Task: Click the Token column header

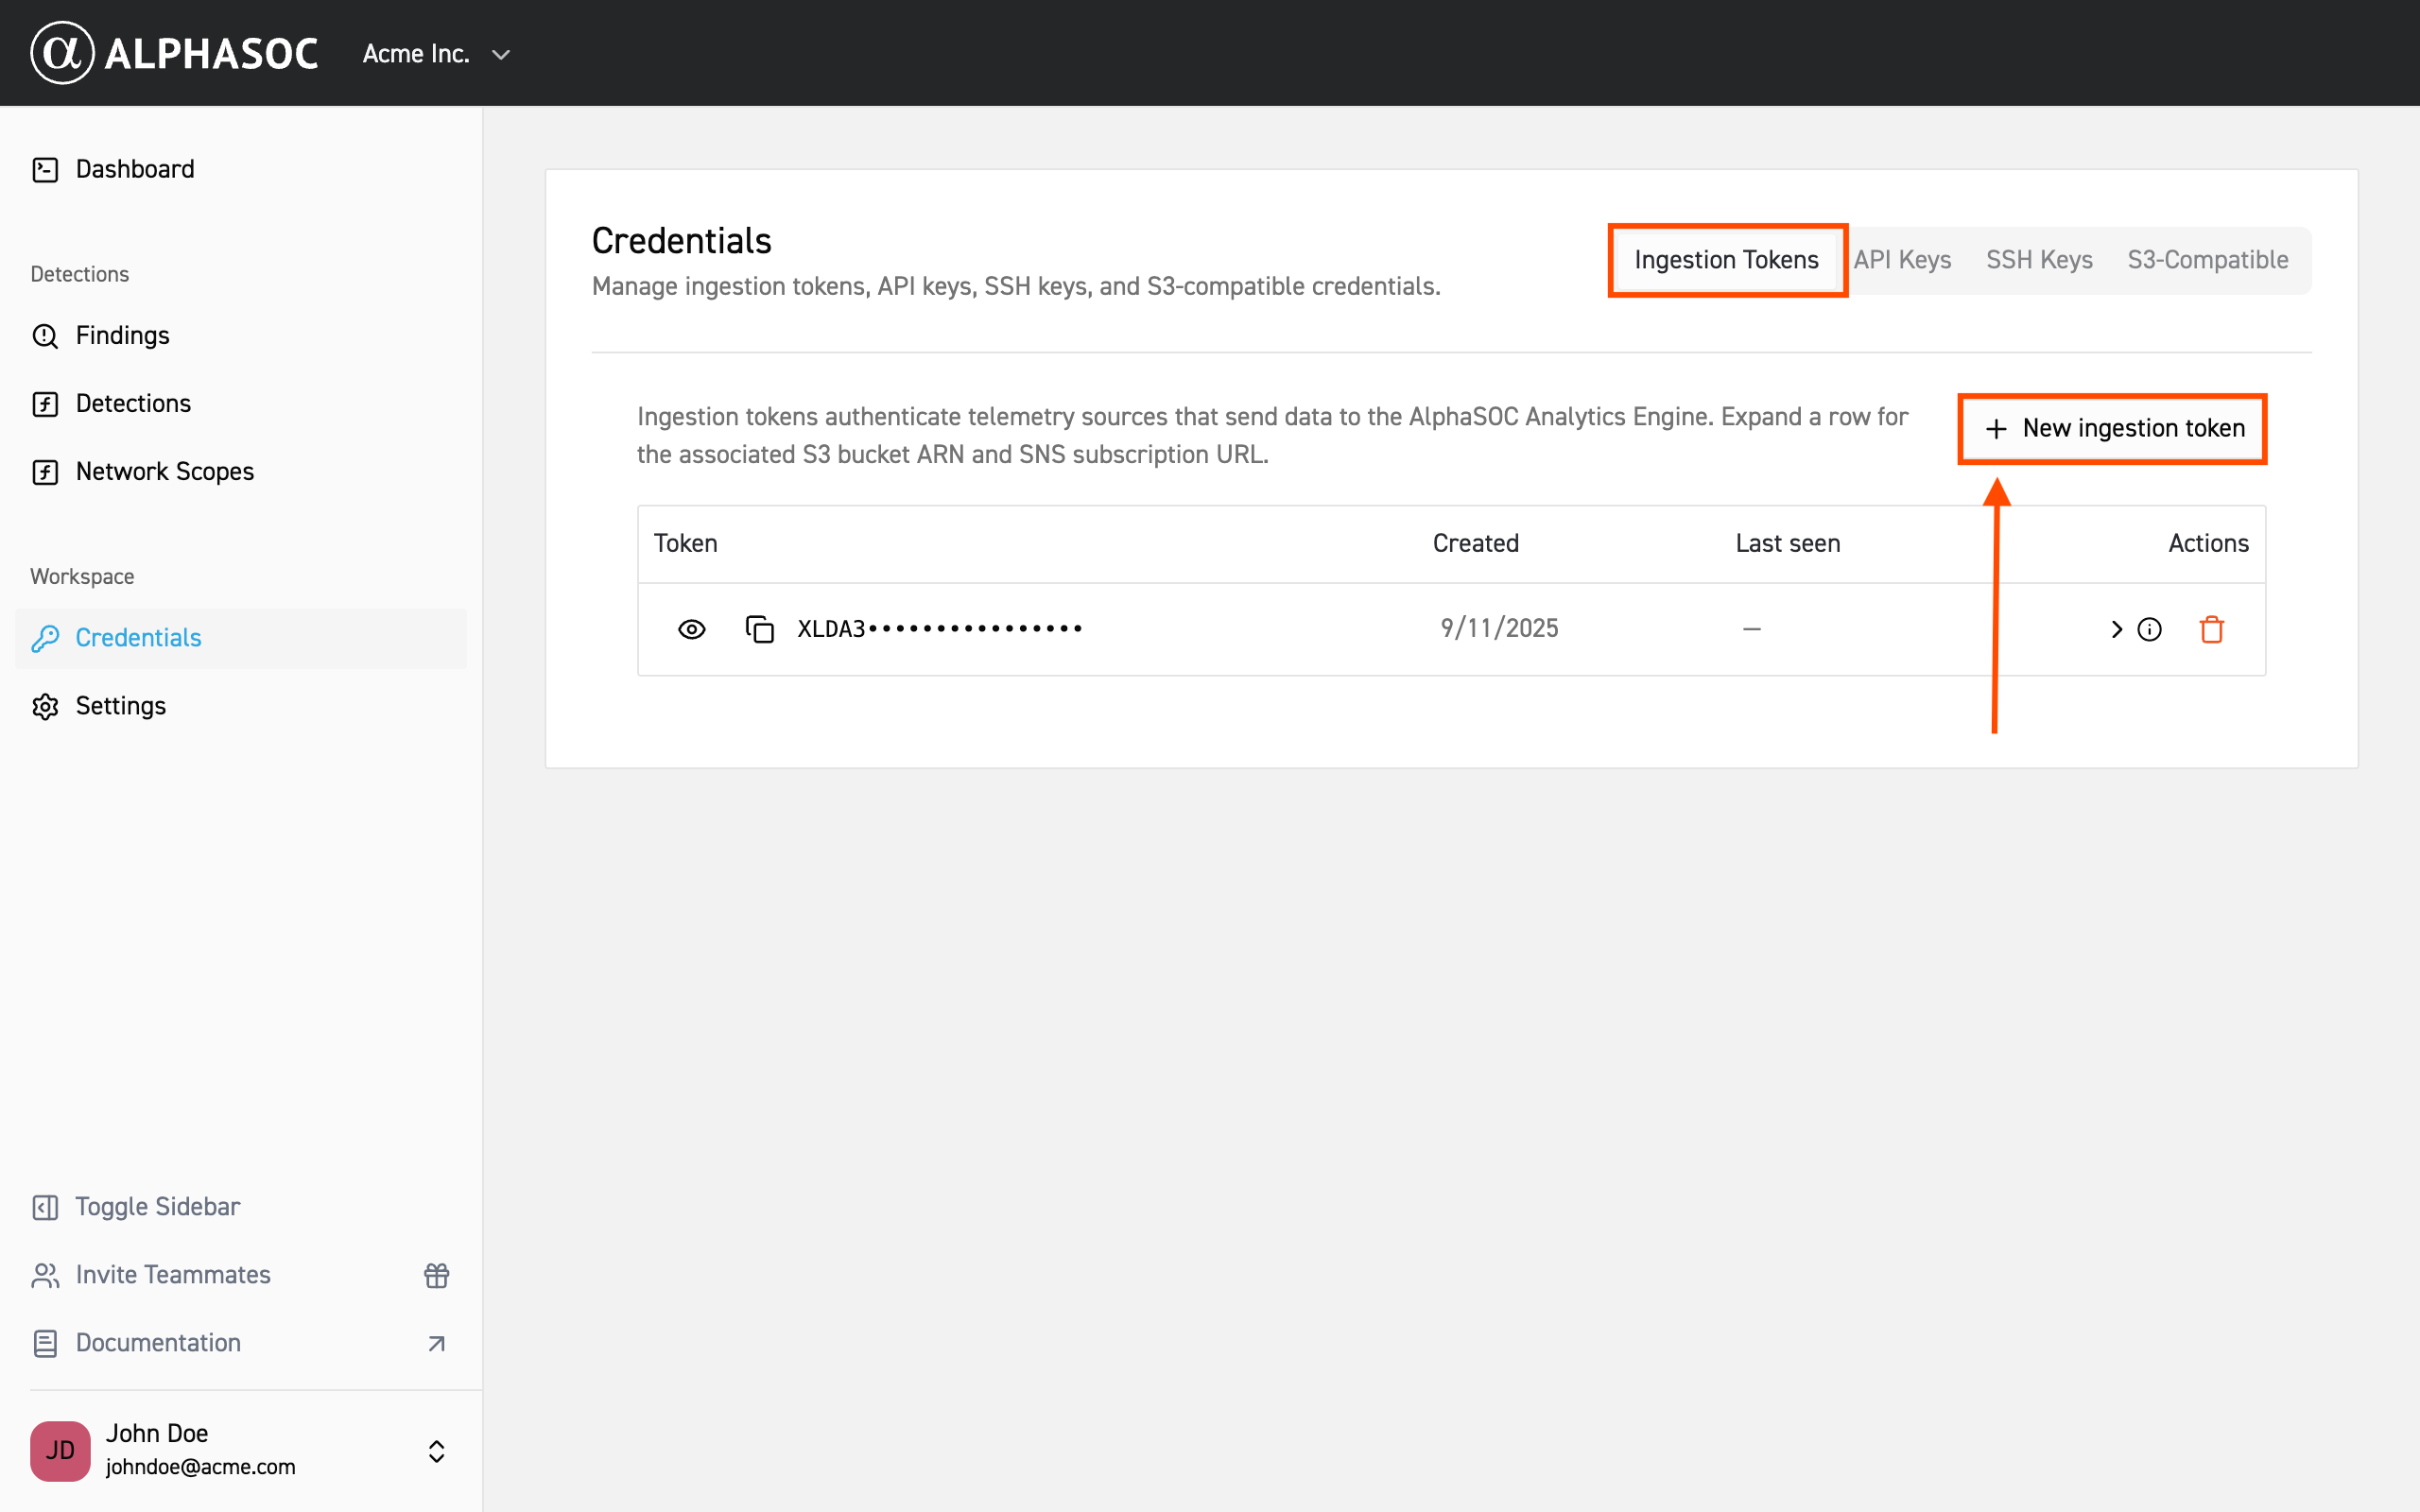Action: click(686, 543)
